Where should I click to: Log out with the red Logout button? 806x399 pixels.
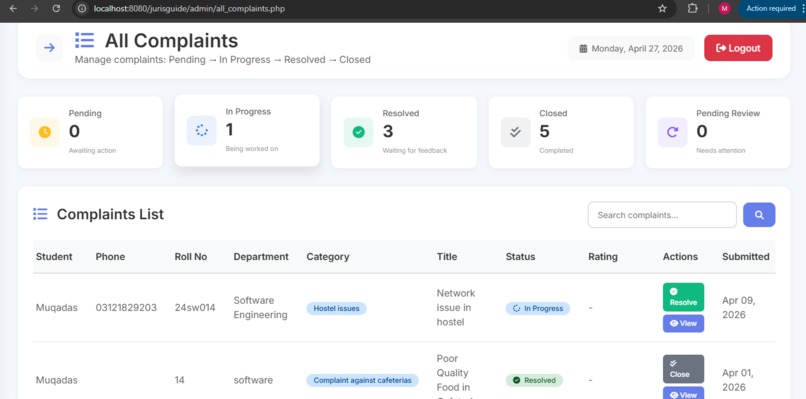pyautogui.click(x=738, y=48)
